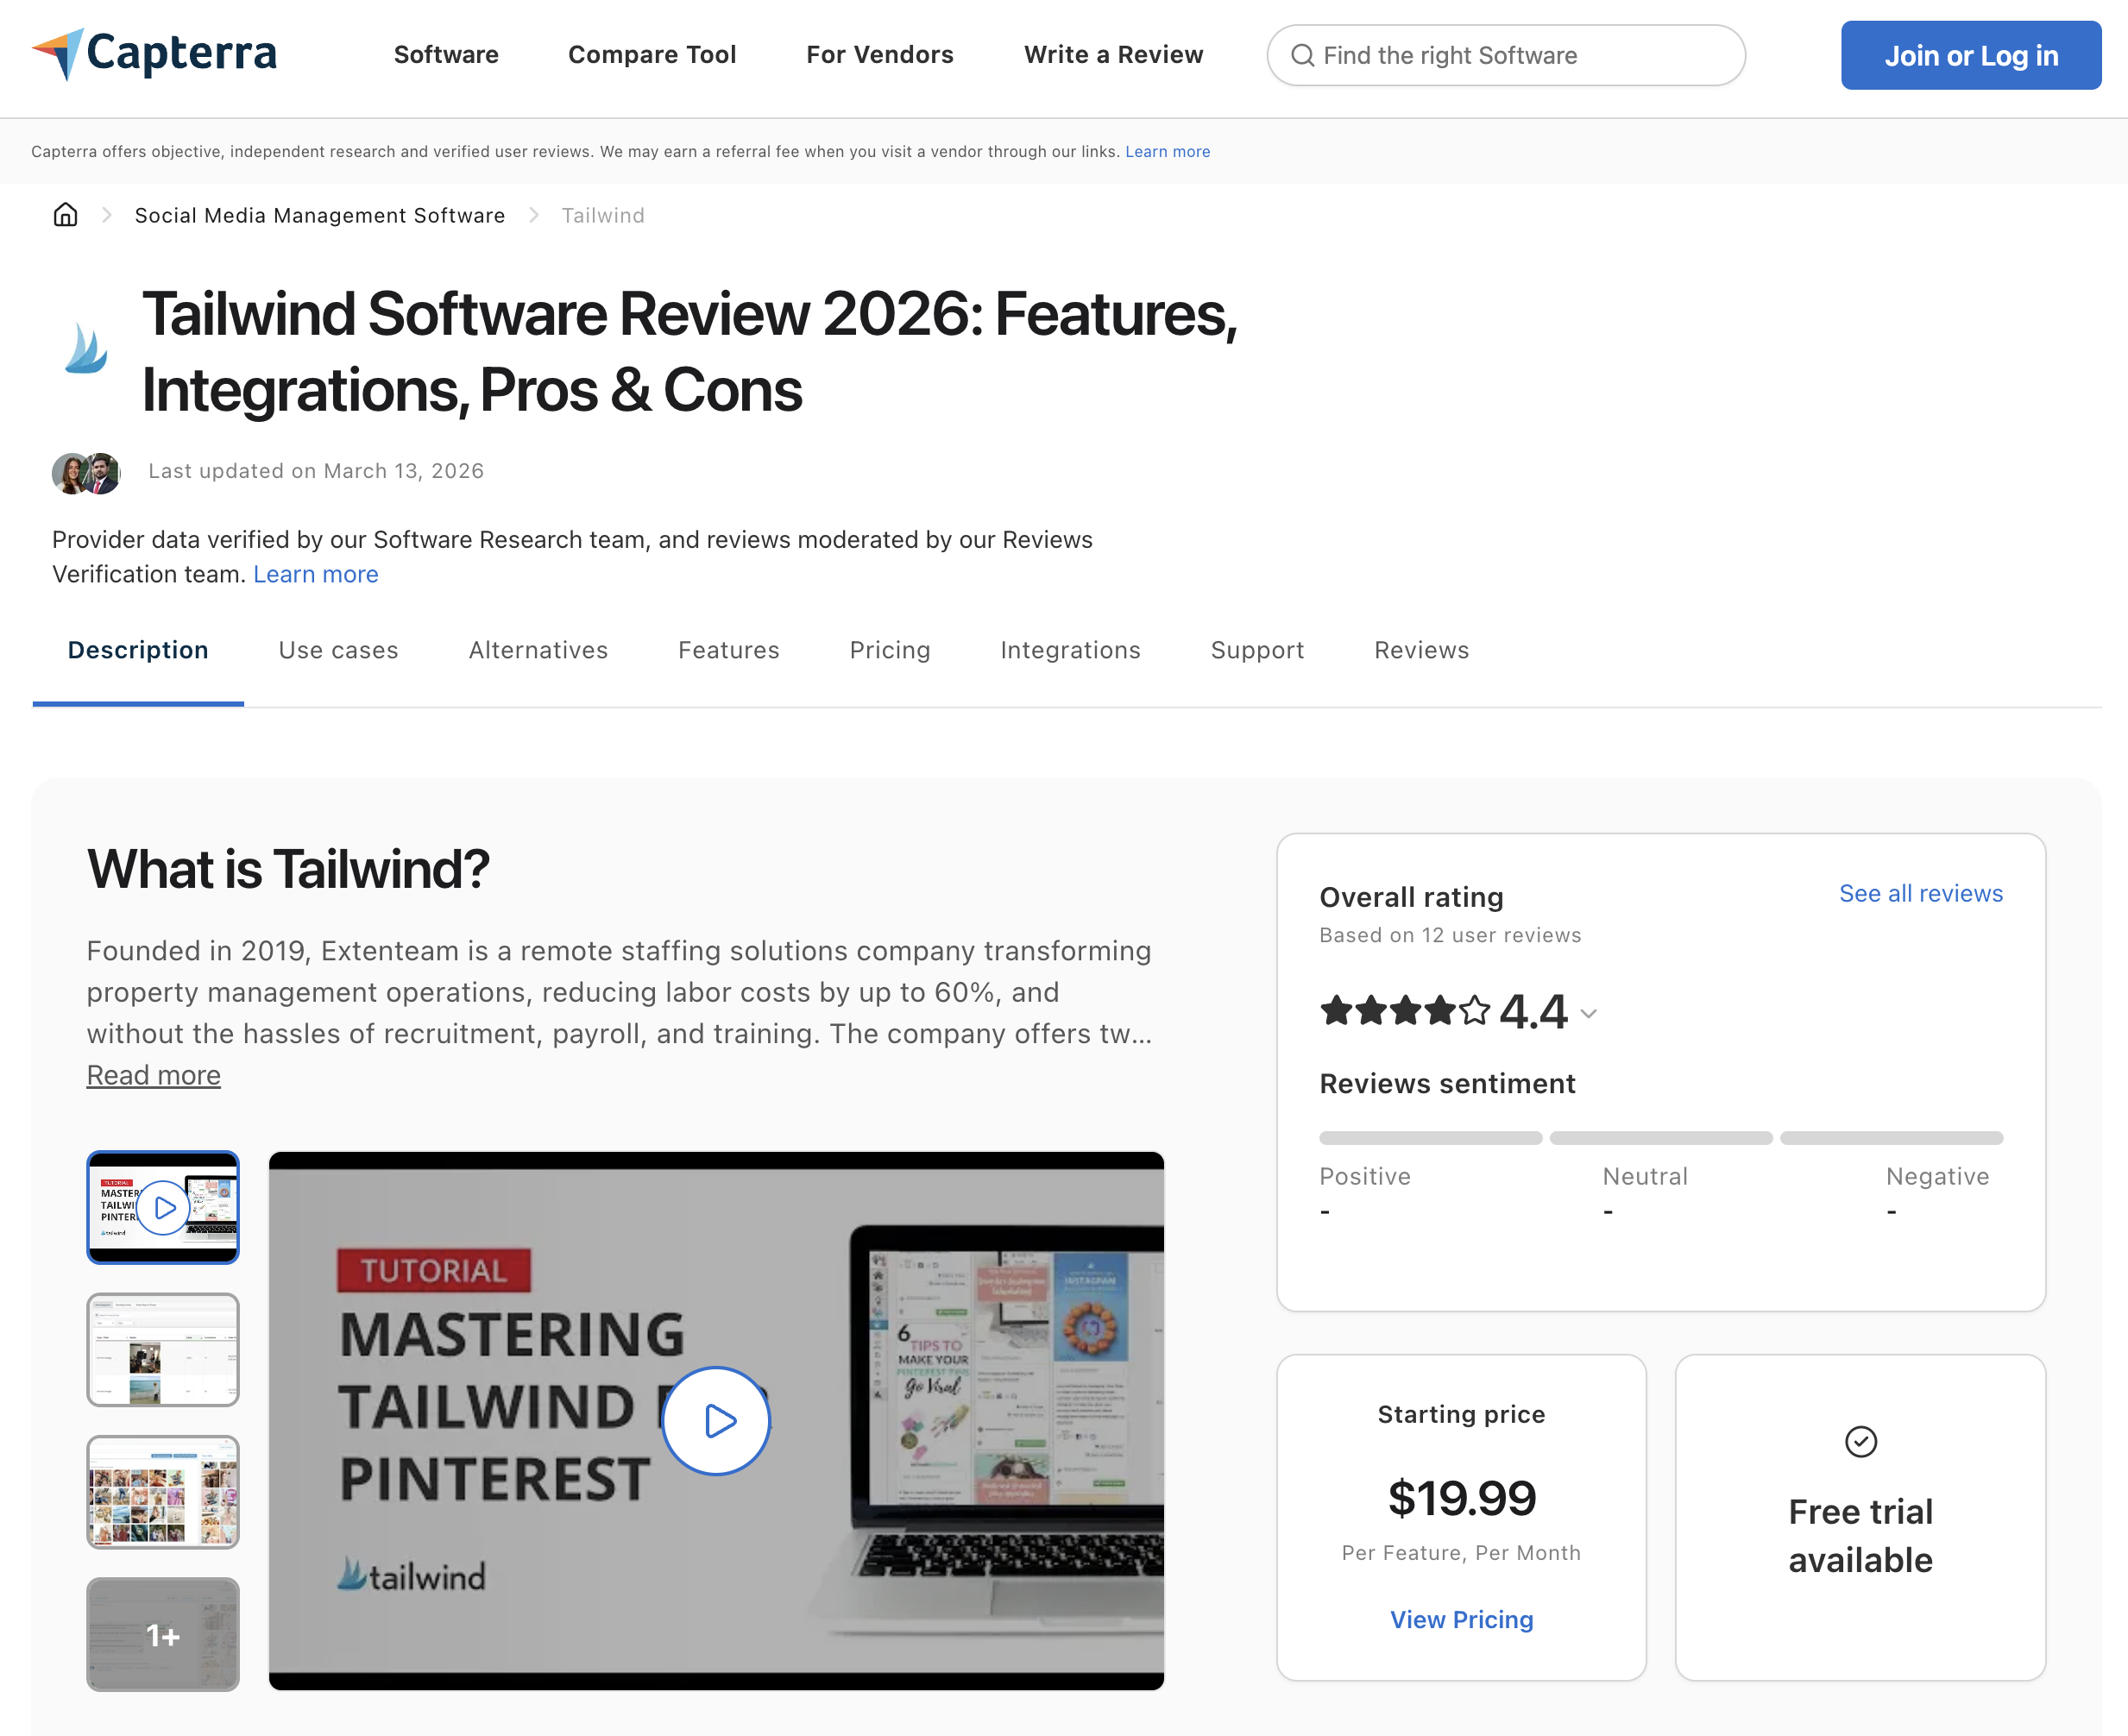Click the search magnifier icon

[1303, 56]
